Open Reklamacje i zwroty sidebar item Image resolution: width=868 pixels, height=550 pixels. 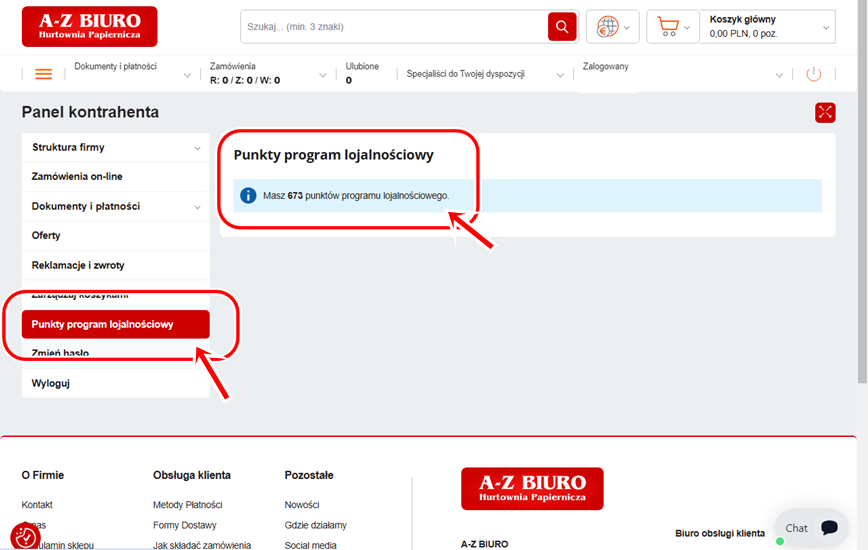pos(116,265)
